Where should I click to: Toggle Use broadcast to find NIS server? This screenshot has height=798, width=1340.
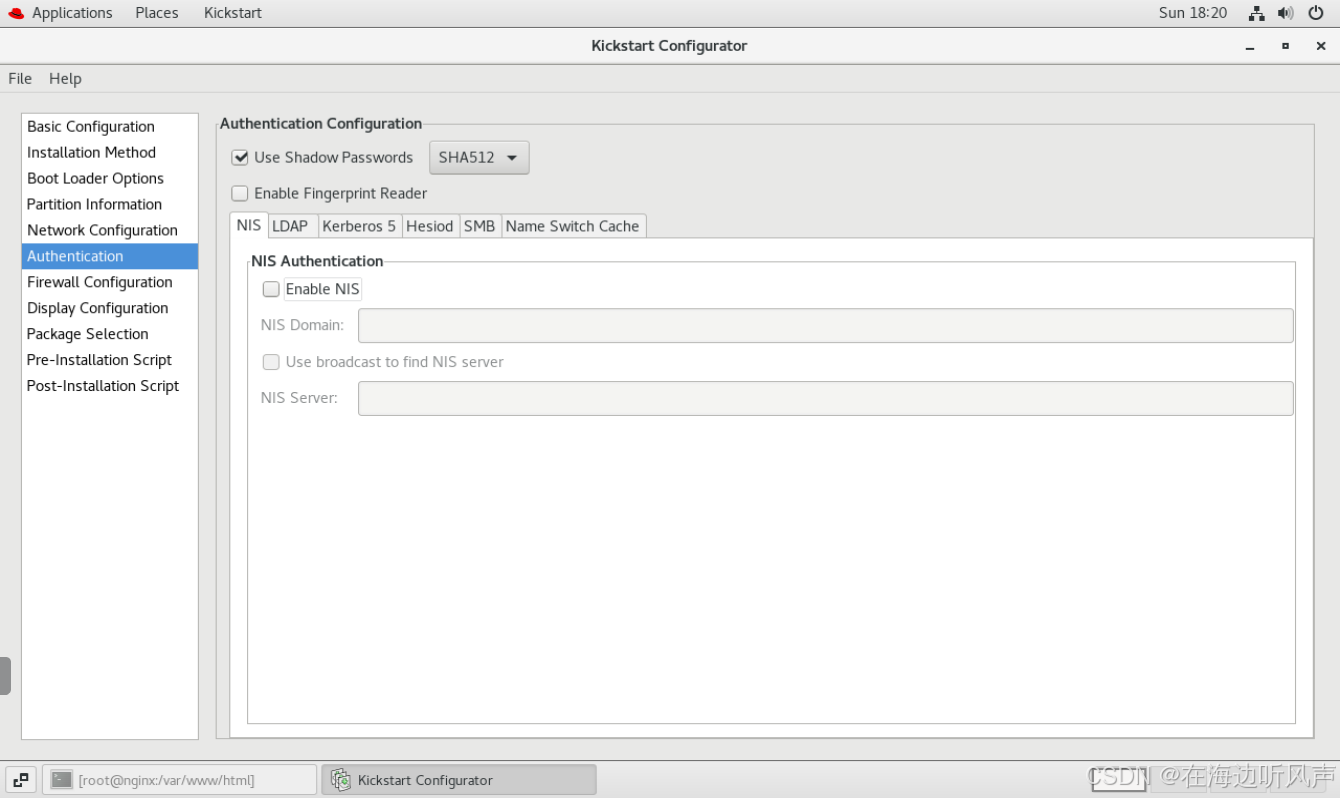point(271,362)
